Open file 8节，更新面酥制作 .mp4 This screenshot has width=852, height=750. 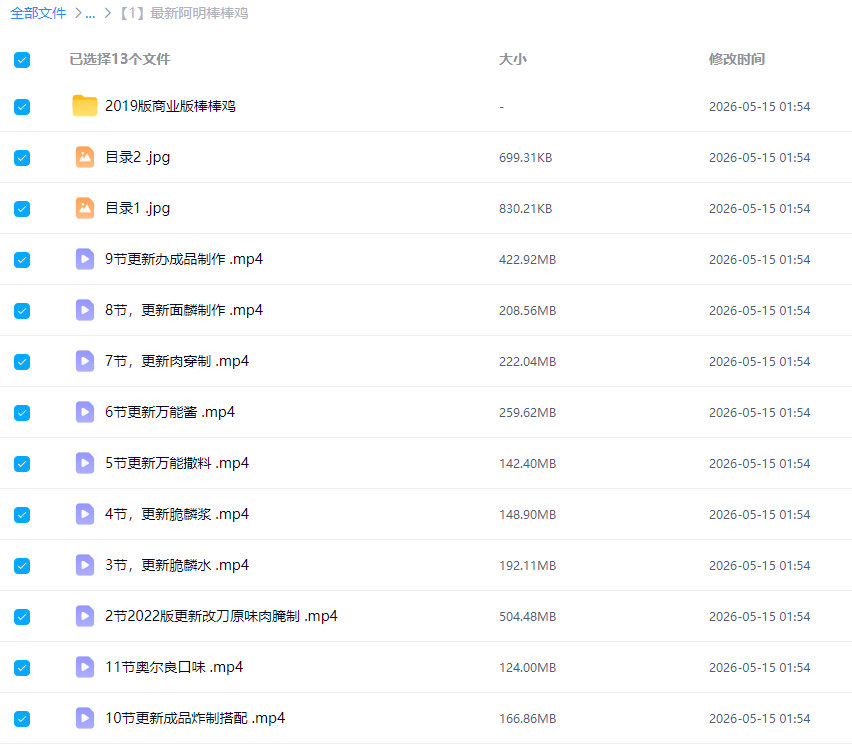184,310
